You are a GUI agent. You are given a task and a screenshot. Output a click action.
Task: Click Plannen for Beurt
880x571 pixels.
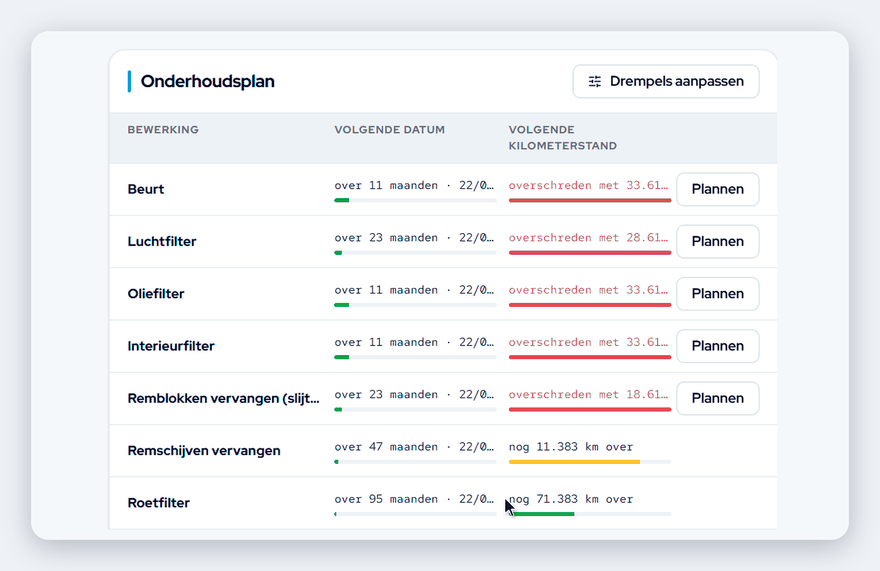[718, 189]
